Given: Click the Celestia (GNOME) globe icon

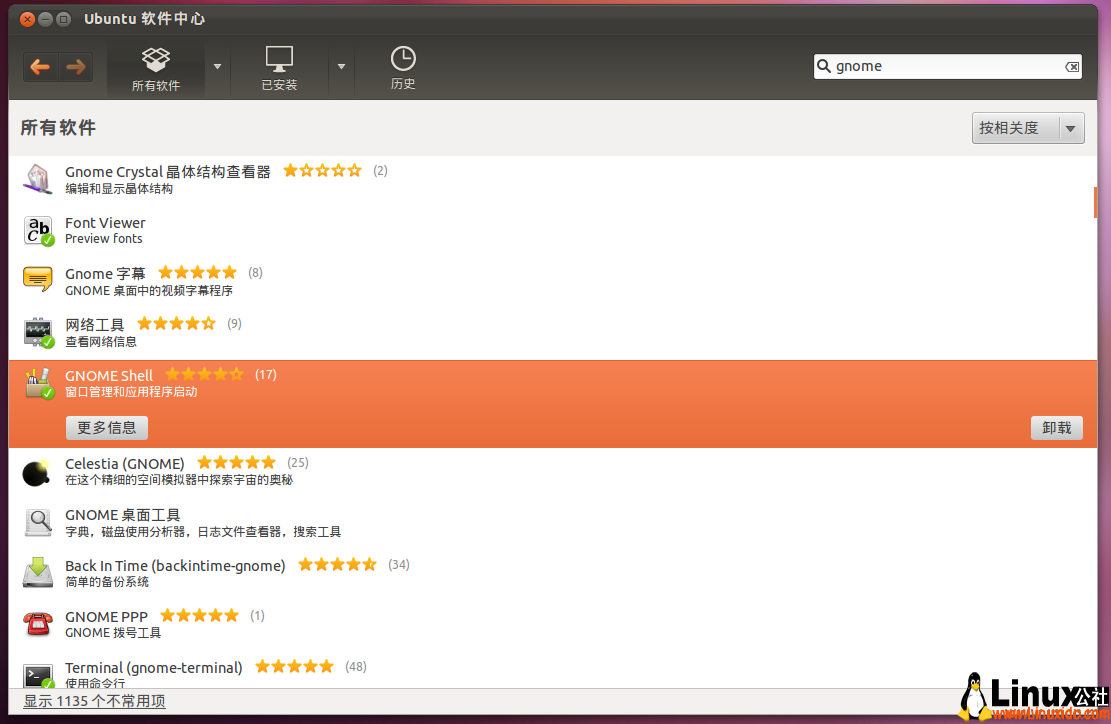Looking at the screenshot, I should (37, 470).
